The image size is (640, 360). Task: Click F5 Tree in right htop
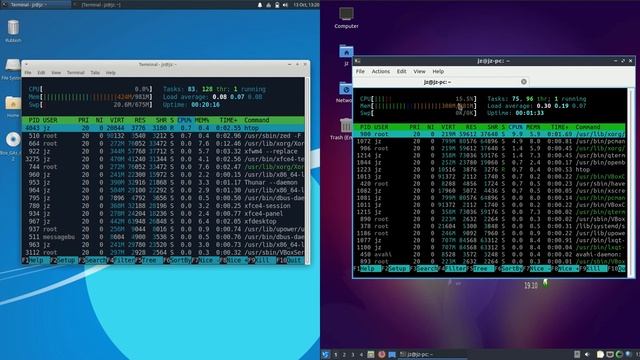[x=480, y=269]
